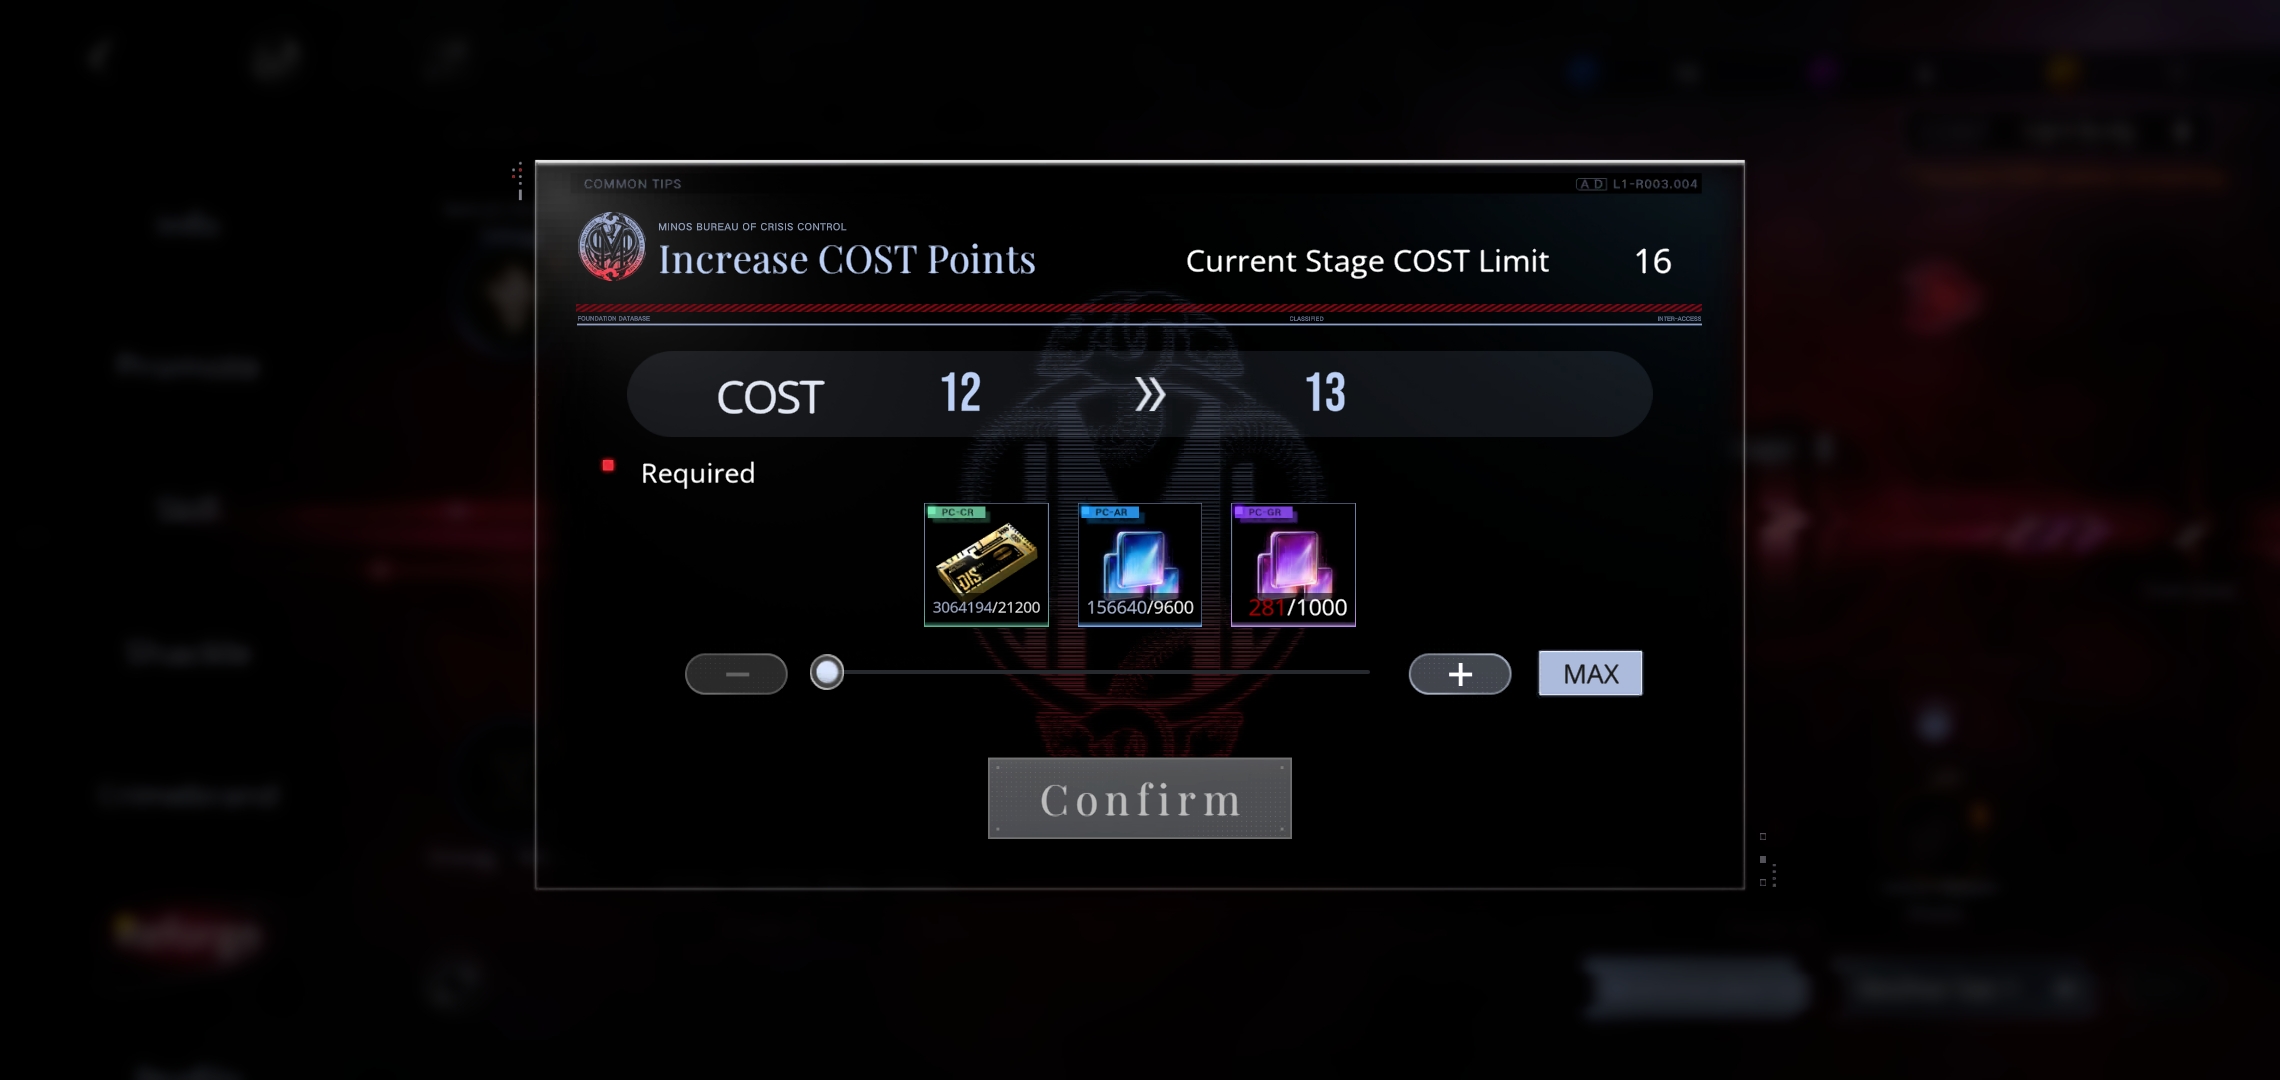Select the purple crystal PC-GR material icon
The image size is (2280, 1080).
click(1293, 565)
